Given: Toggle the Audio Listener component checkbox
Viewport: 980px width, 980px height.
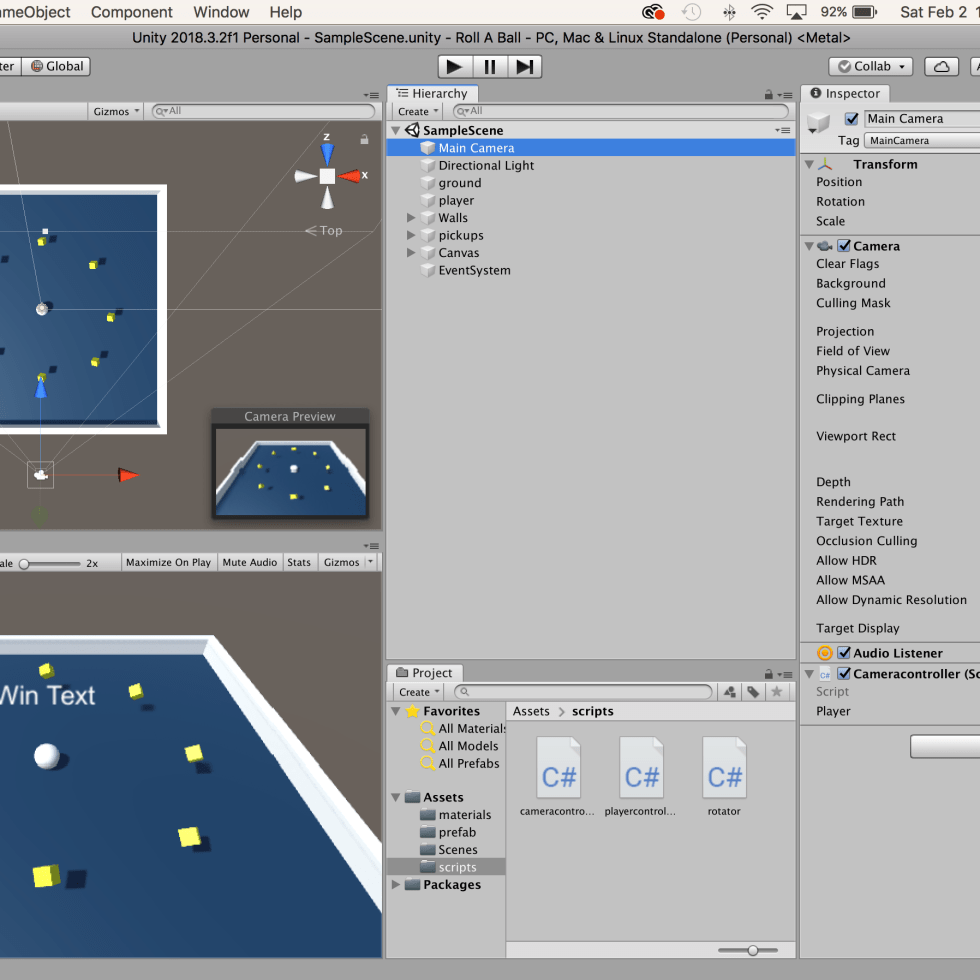Looking at the screenshot, I should pyautogui.click(x=844, y=653).
